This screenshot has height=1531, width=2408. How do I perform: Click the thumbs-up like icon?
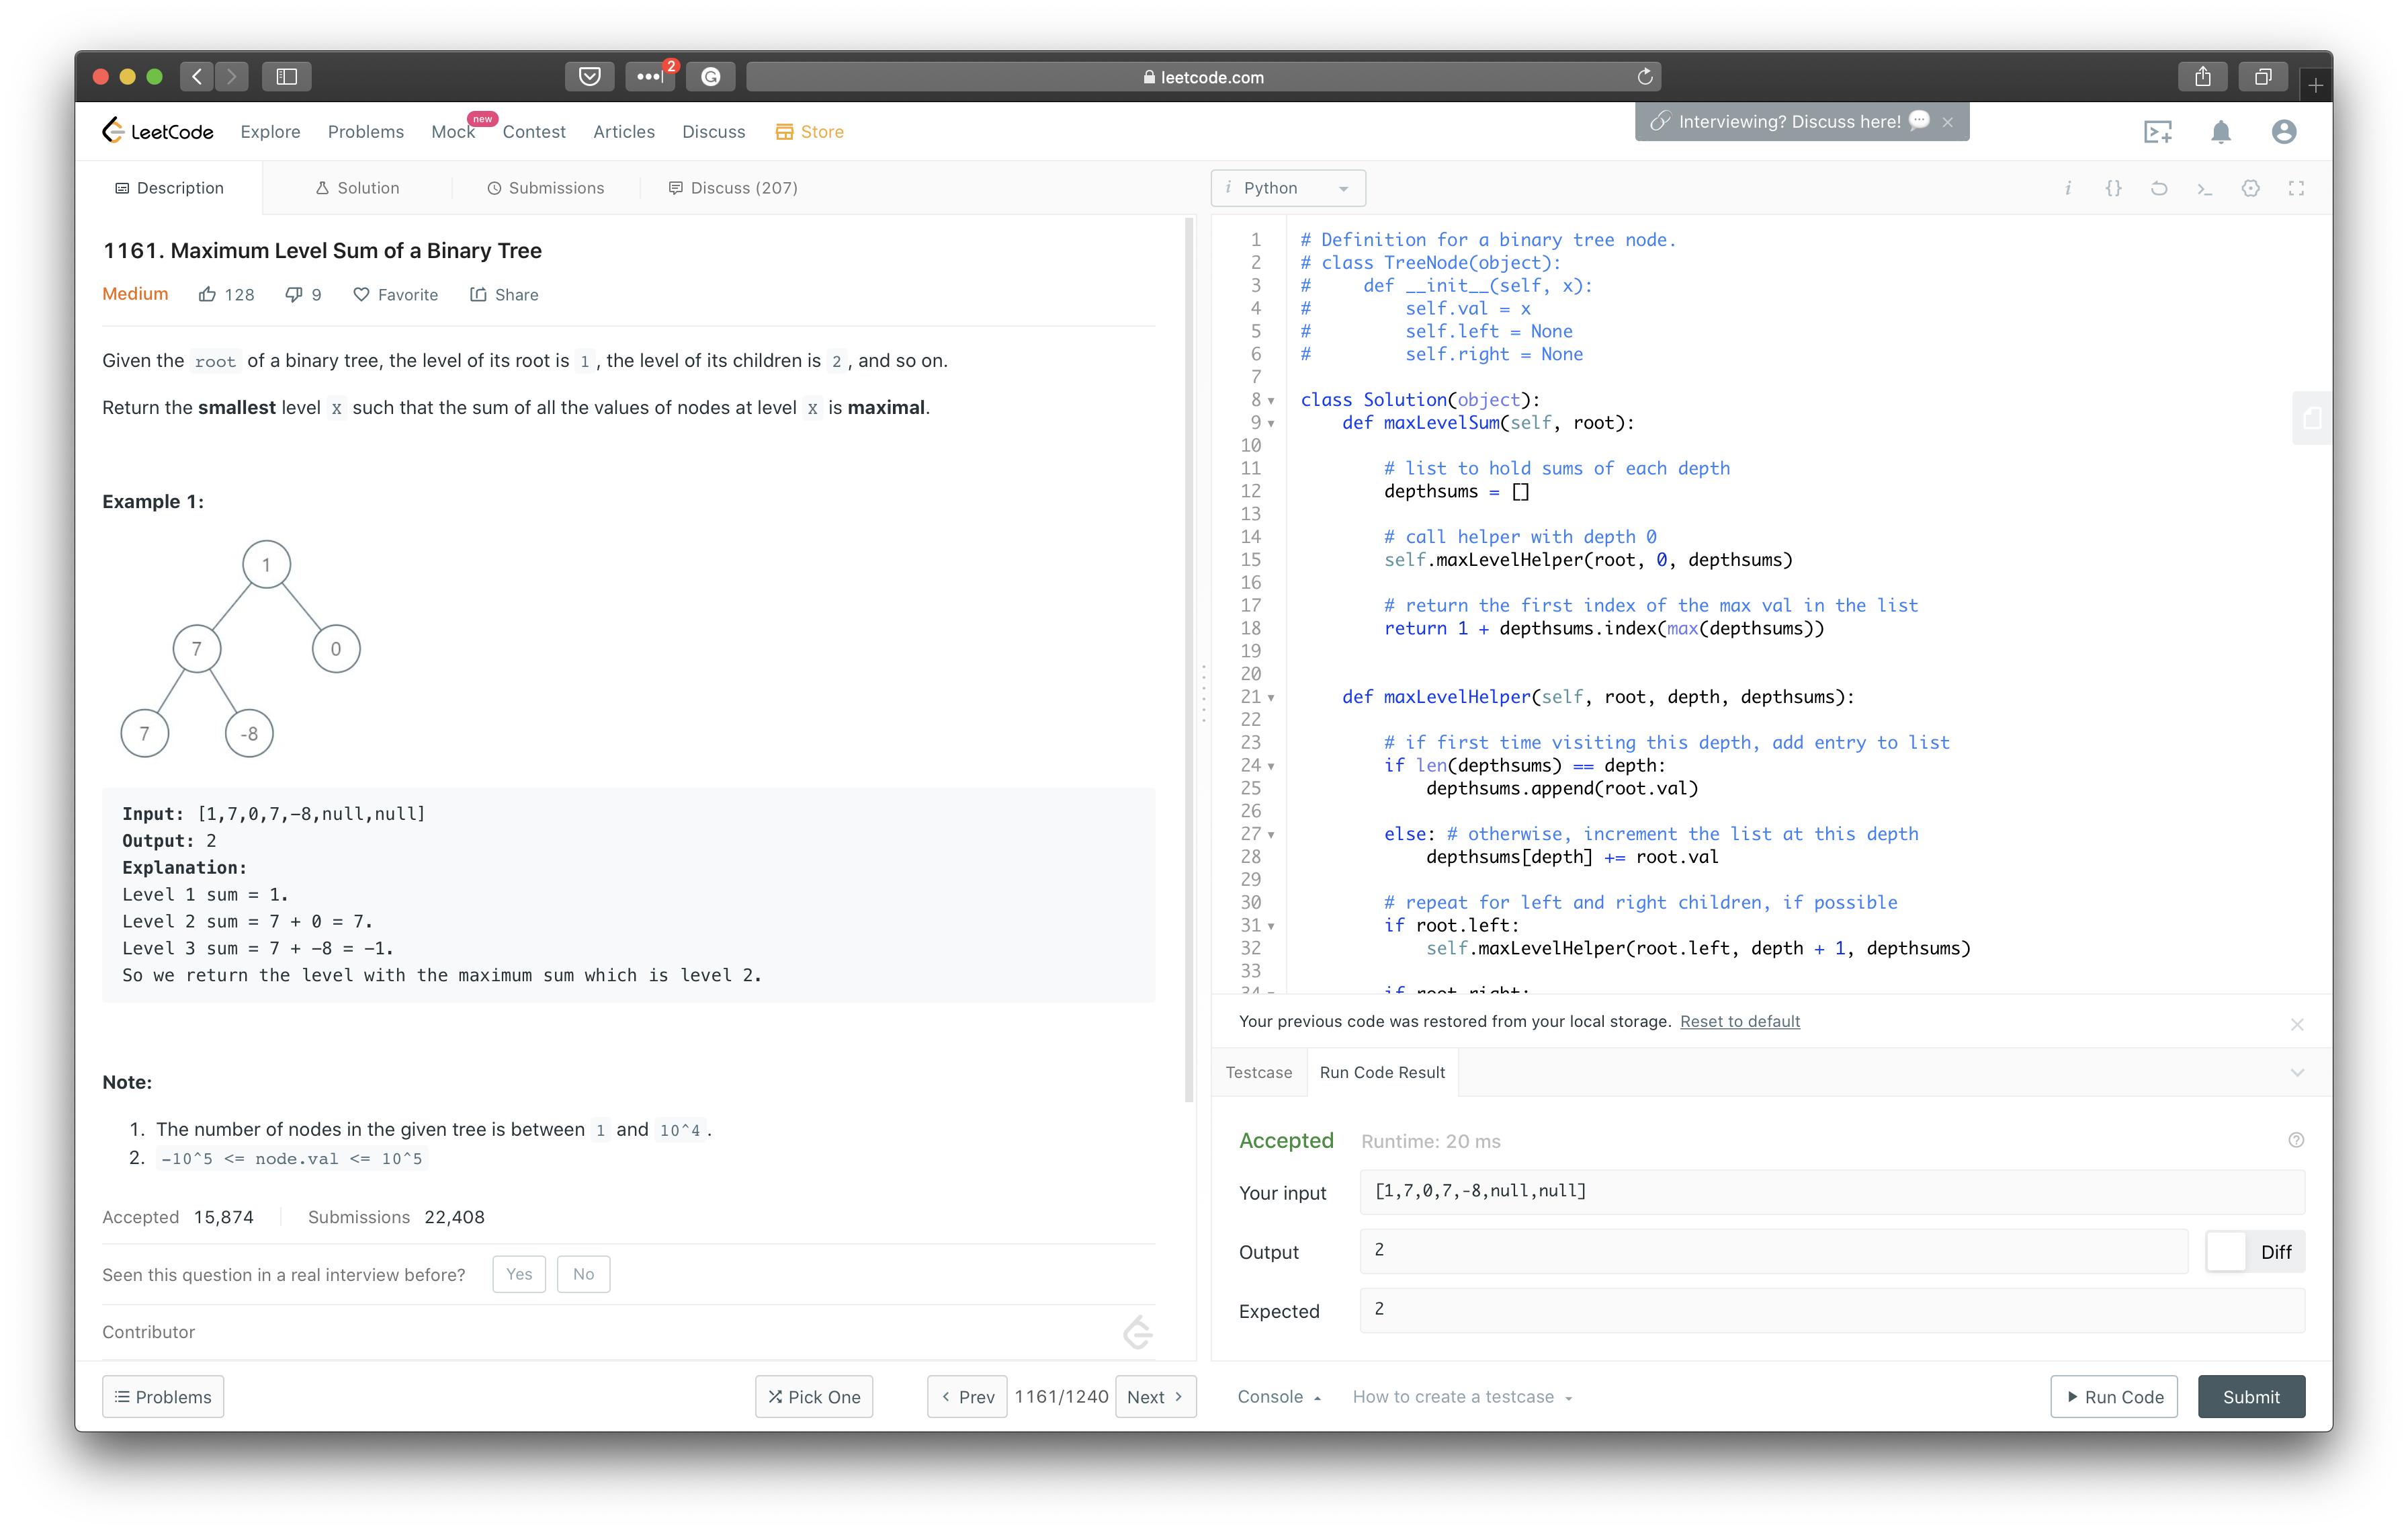tap(207, 294)
